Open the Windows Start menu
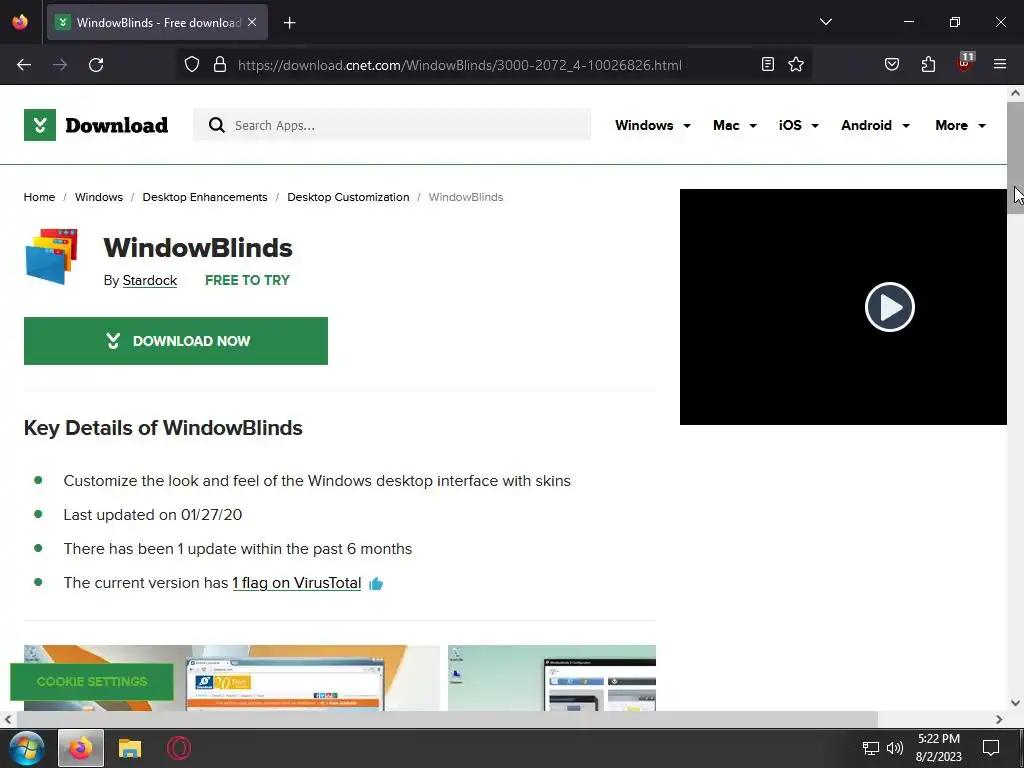The height and width of the screenshot is (768, 1024). click(x=27, y=748)
